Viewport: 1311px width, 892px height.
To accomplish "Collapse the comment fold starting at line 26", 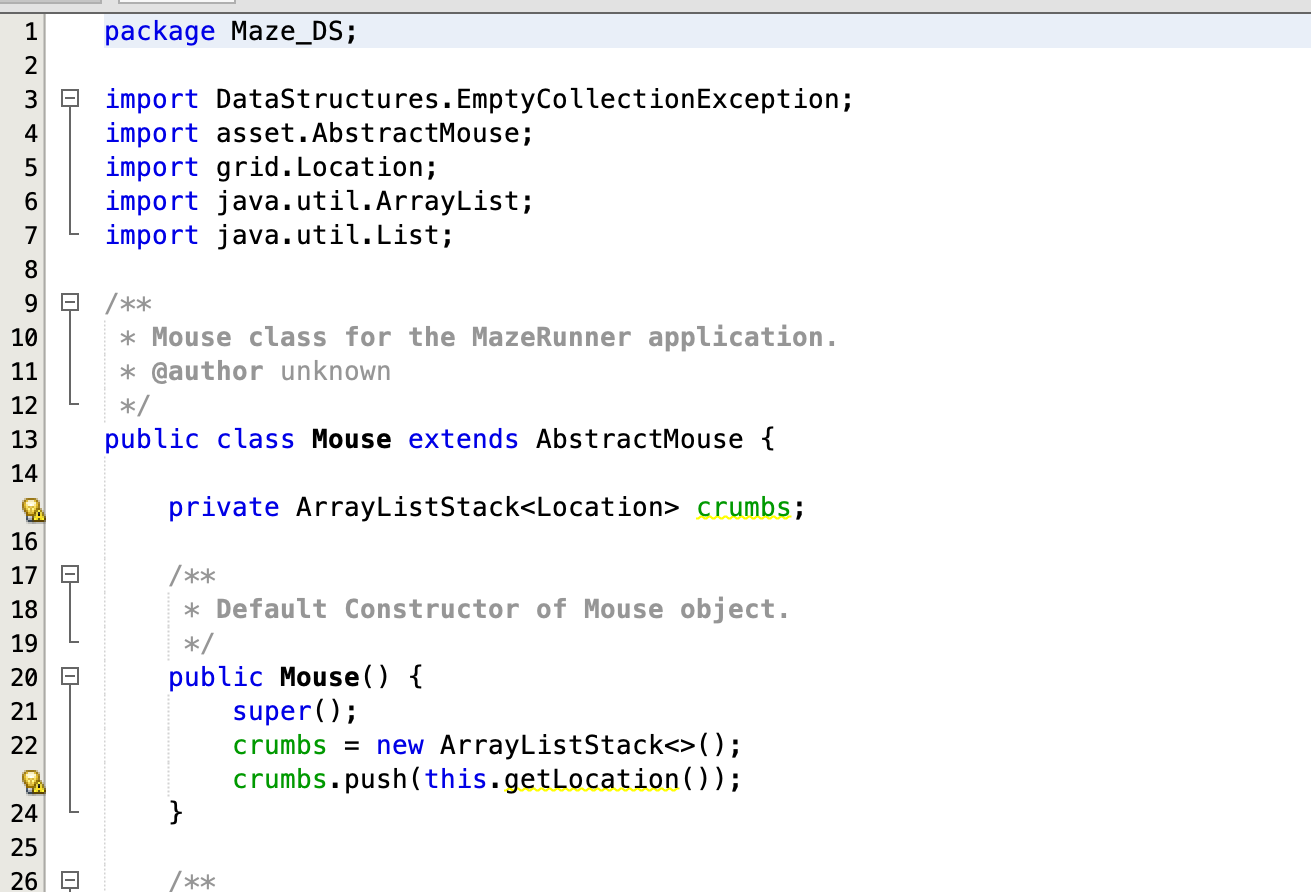I will click(x=69, y=880).
